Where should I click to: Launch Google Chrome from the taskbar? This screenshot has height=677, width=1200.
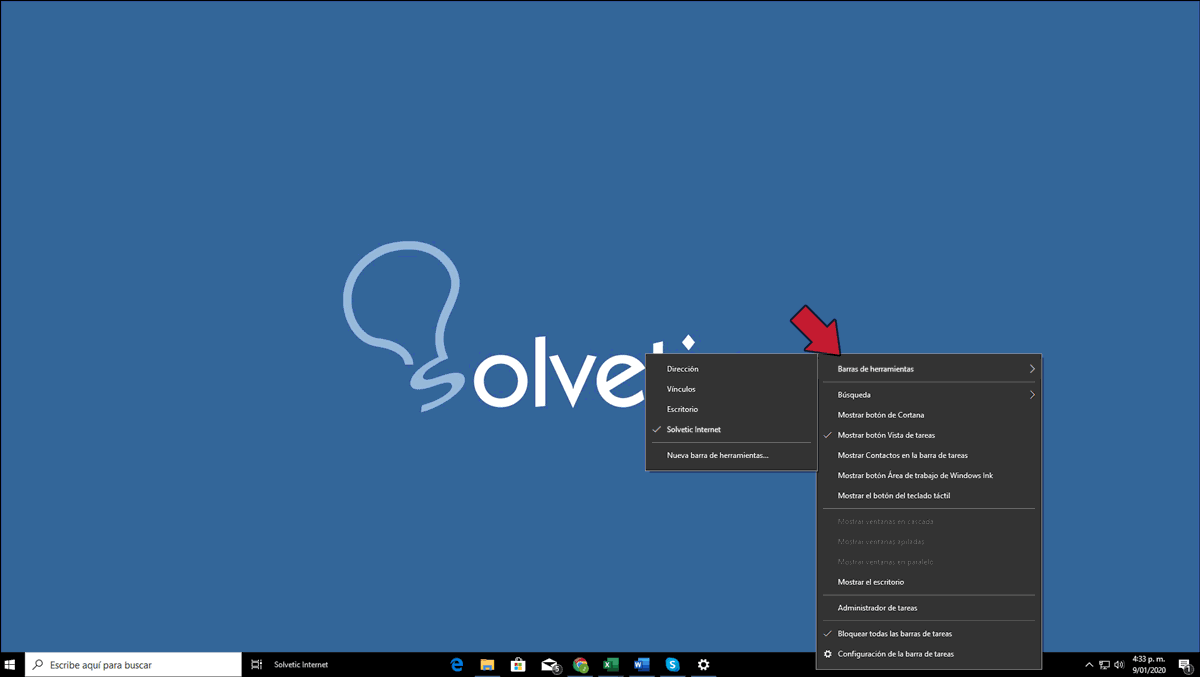pos(580,664)
